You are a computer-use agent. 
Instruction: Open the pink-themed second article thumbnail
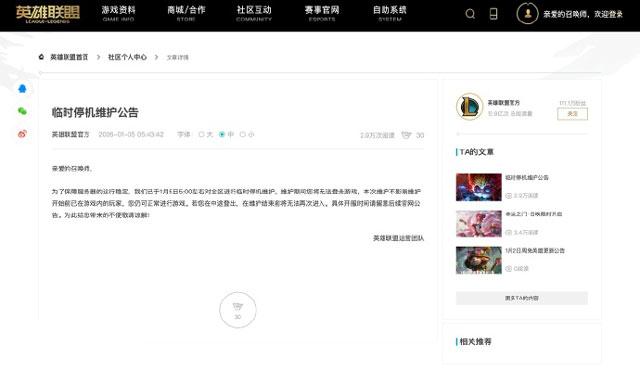click(x=479, y=224)
